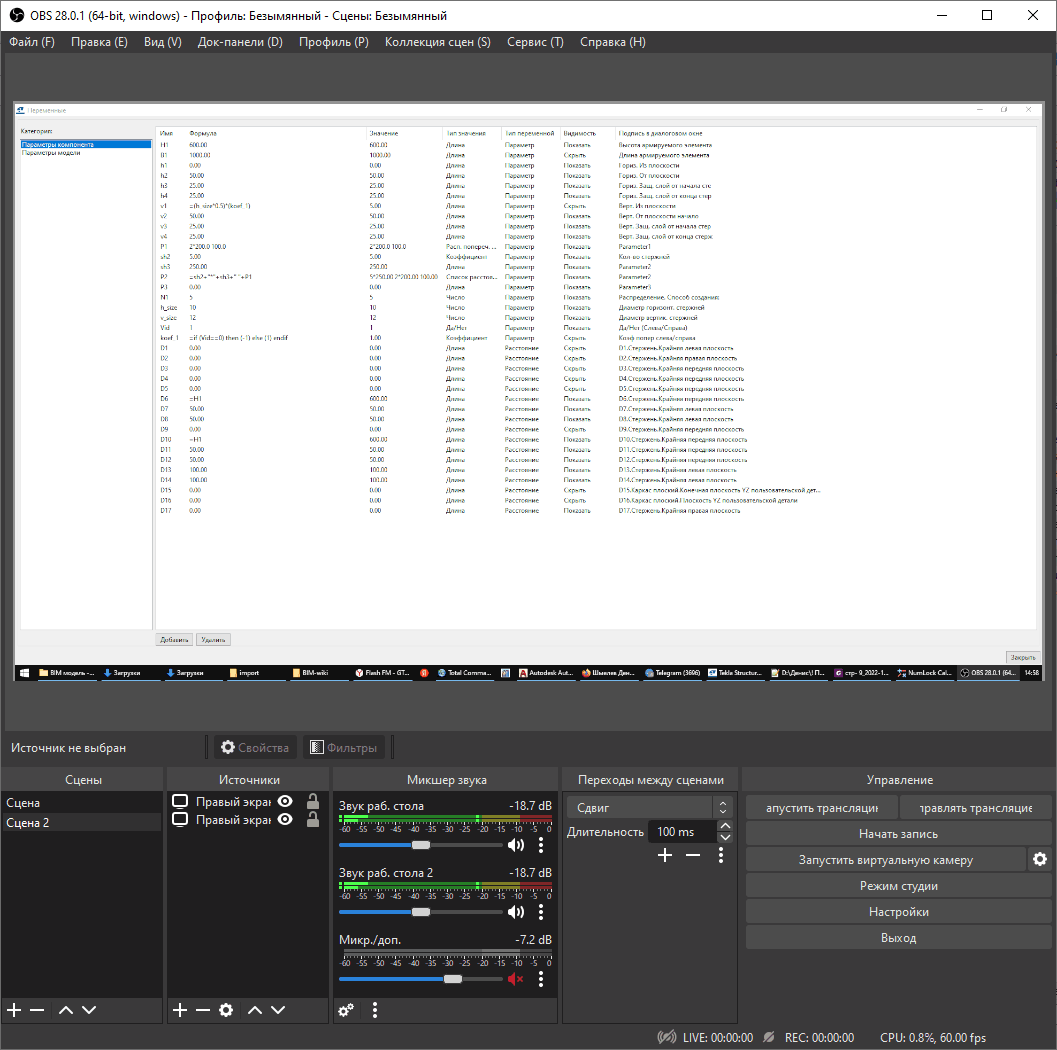Add a new scene with plus icon
This screenshot has height=1050, width=1057.
point(14,1010)
